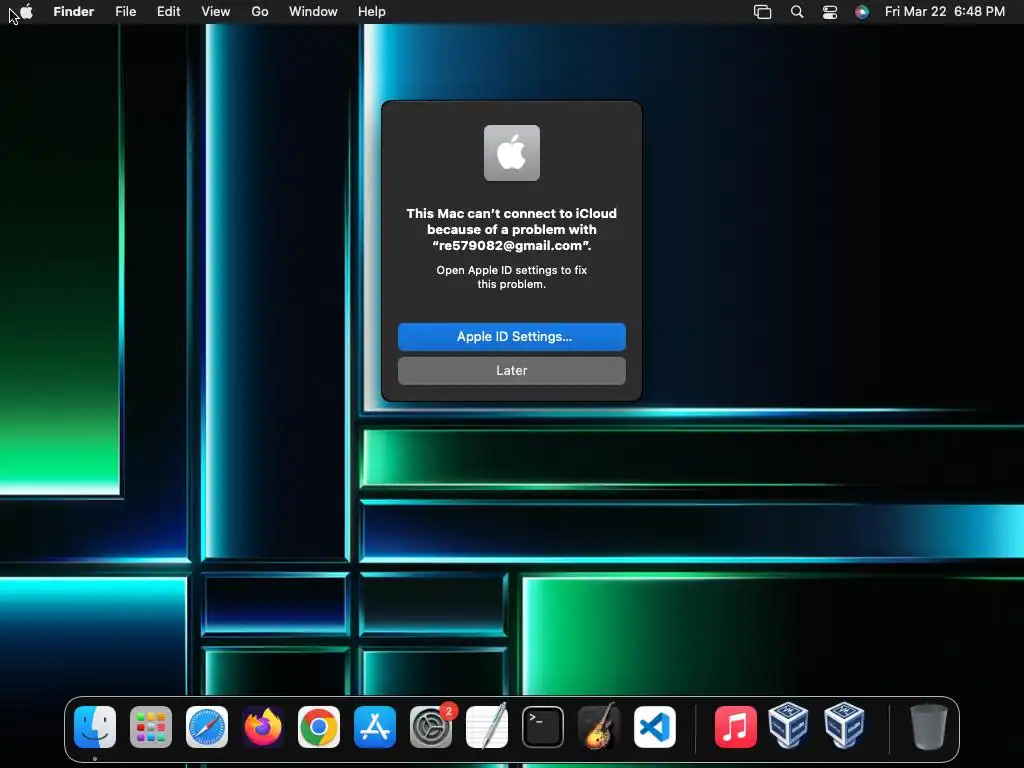Open Control Center in the menu bar

829,12
